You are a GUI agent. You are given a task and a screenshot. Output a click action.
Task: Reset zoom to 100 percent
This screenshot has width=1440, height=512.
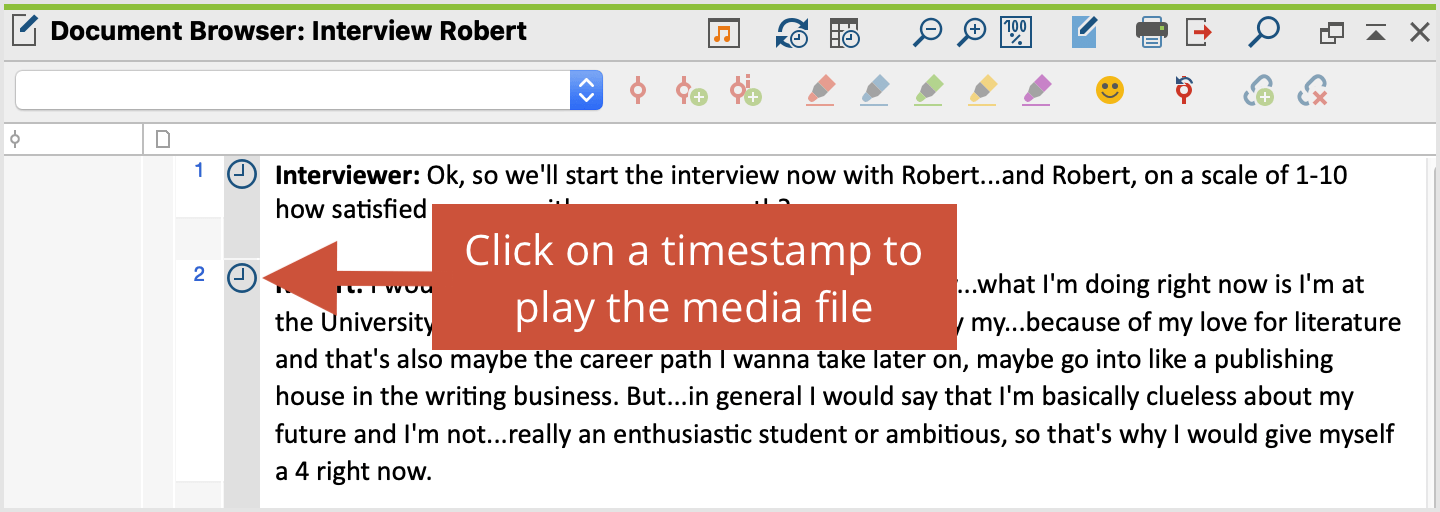tap(1016, 33)
